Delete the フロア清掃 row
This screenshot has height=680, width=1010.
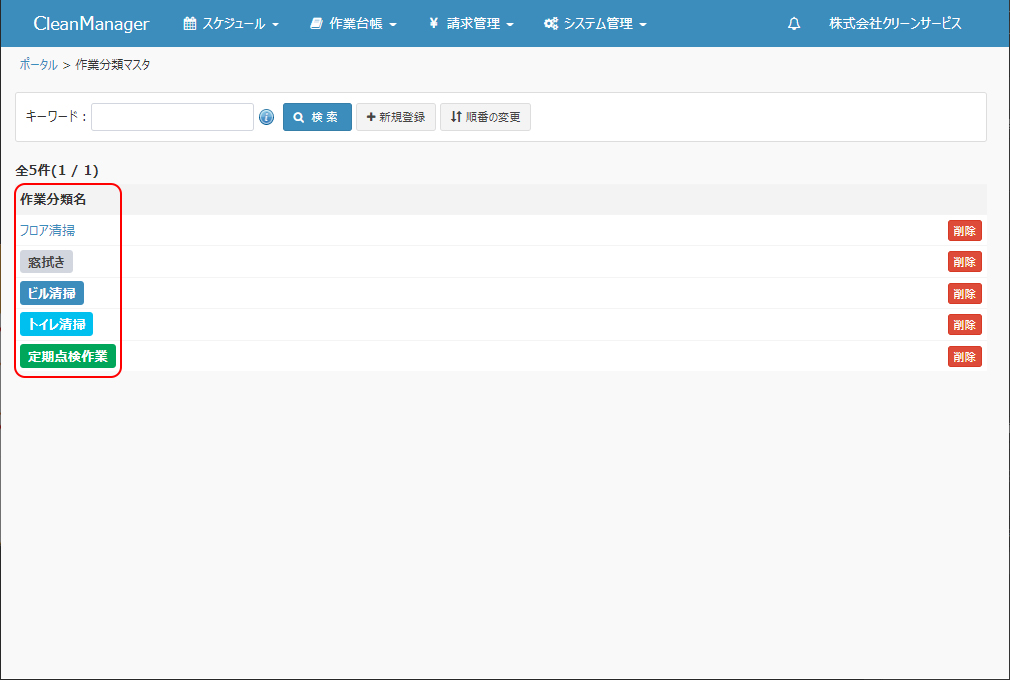[964, 231]
